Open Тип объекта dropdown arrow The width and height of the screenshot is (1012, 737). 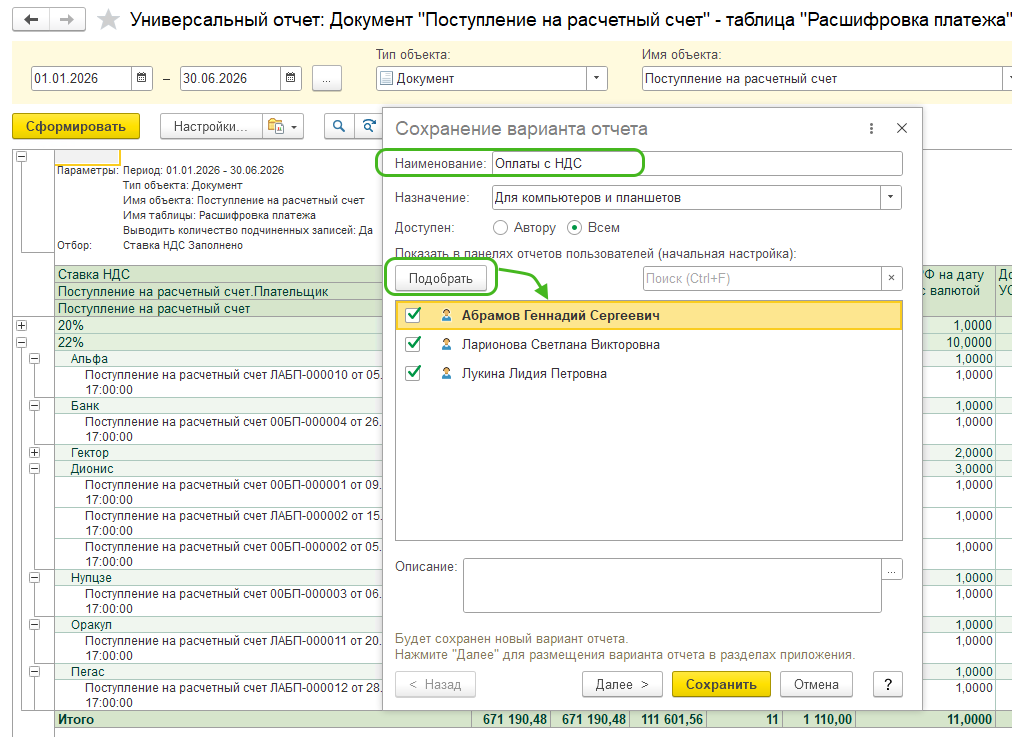(x=596, y=78)
